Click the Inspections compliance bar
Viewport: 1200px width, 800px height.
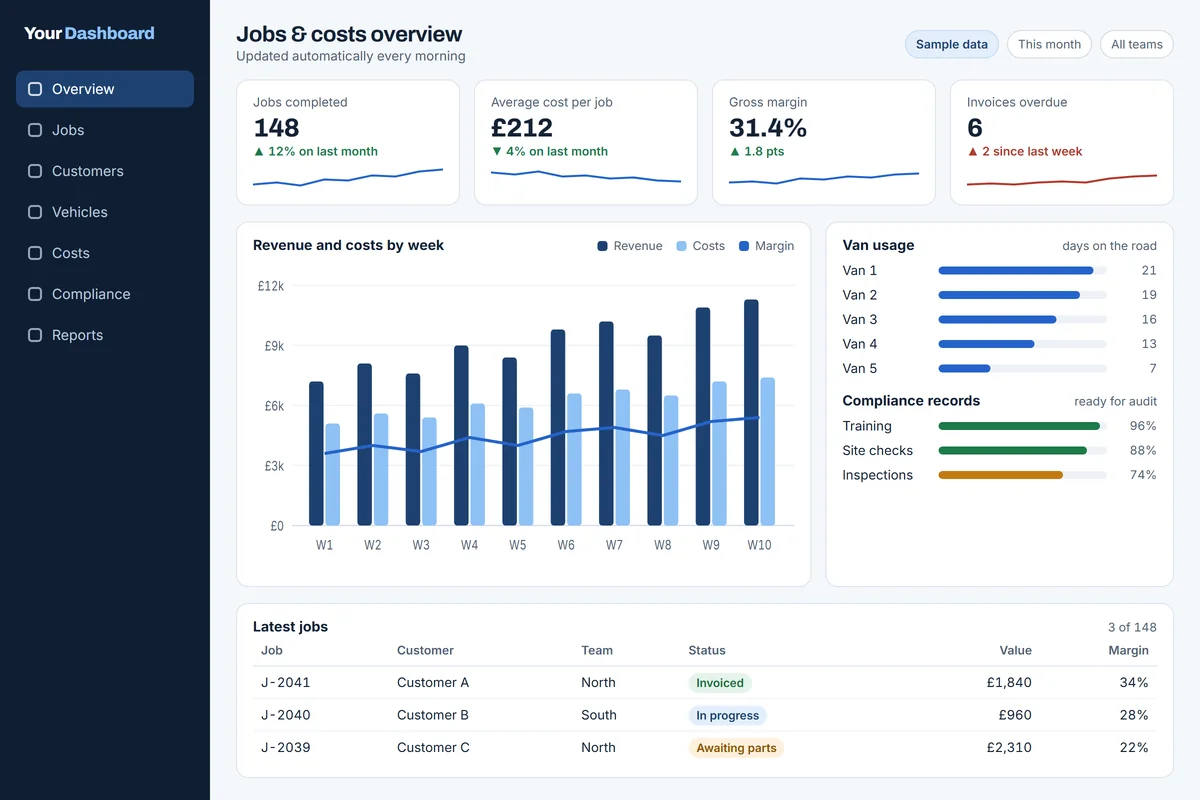coord(1022,475)
